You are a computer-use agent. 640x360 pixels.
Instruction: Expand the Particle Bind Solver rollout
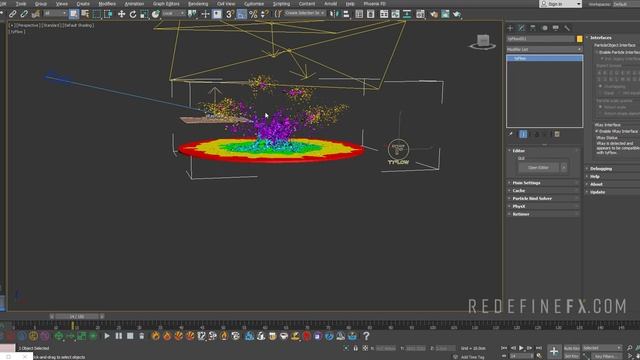tap(543, 198)
